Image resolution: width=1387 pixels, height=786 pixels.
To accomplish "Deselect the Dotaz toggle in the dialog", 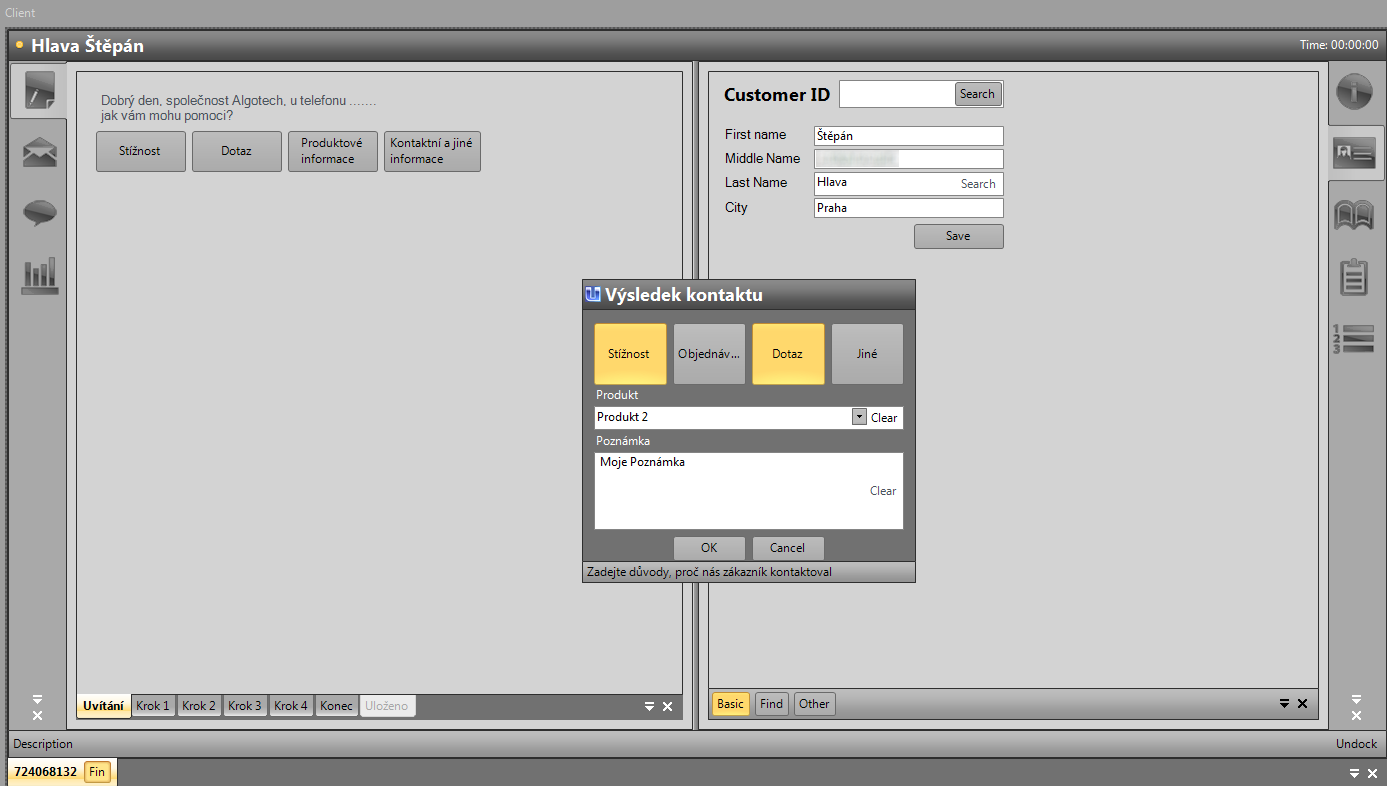I will tap(788, 354).
